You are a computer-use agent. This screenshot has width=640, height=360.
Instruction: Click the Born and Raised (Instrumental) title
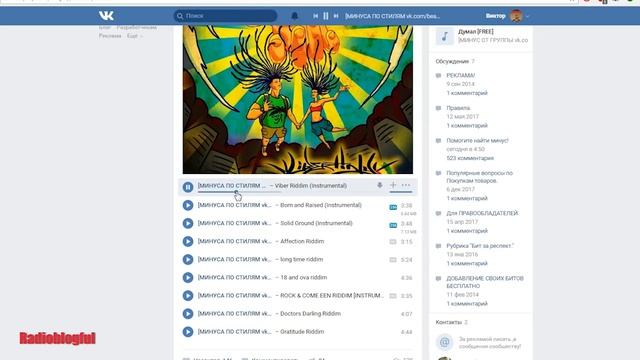pos(321,205)
